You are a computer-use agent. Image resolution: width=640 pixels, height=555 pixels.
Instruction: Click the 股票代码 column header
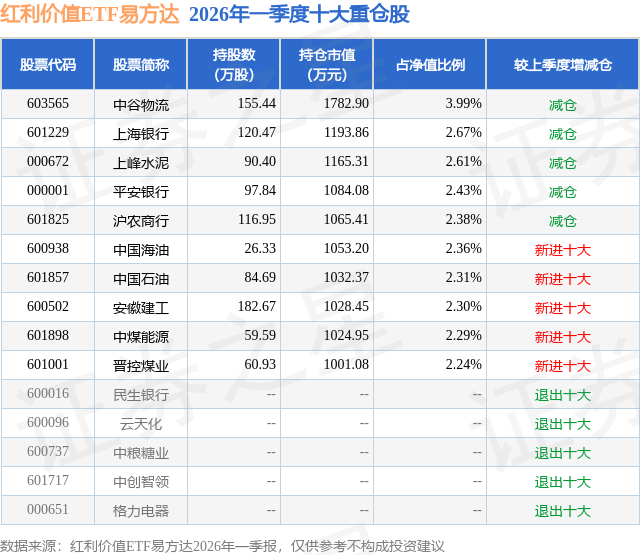[x=48, y=64]
